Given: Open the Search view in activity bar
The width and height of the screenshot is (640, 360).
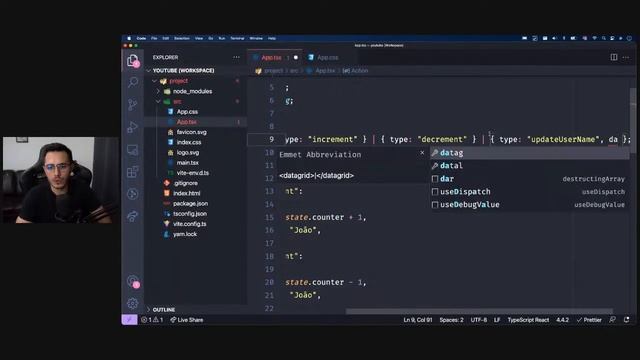Looking at the screenshot, I should [133, 82].
